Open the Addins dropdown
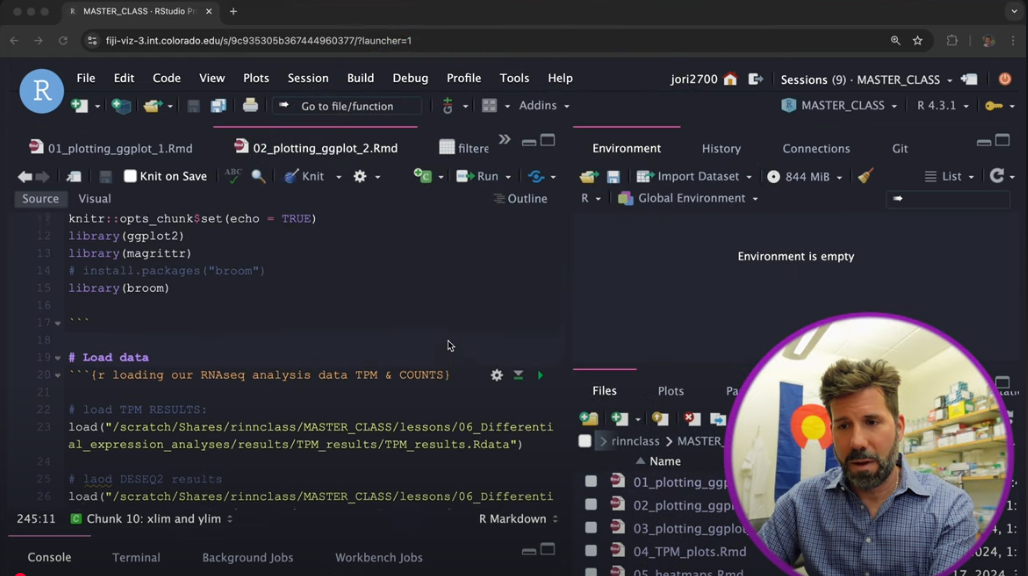 click(544, 106)
